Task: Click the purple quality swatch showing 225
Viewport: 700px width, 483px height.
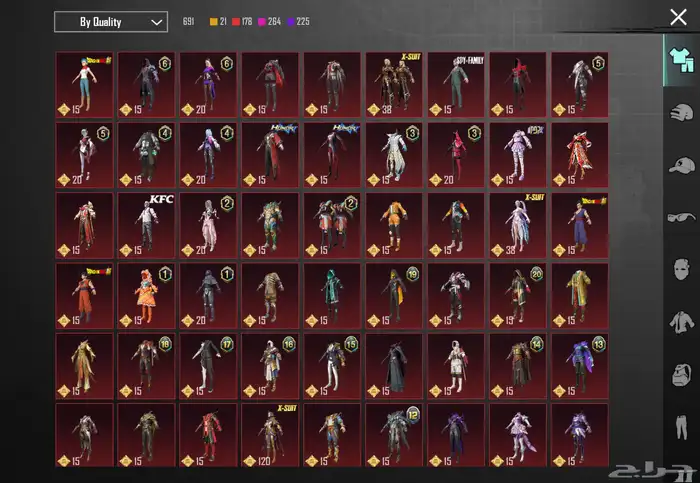Action: point(292,21)
